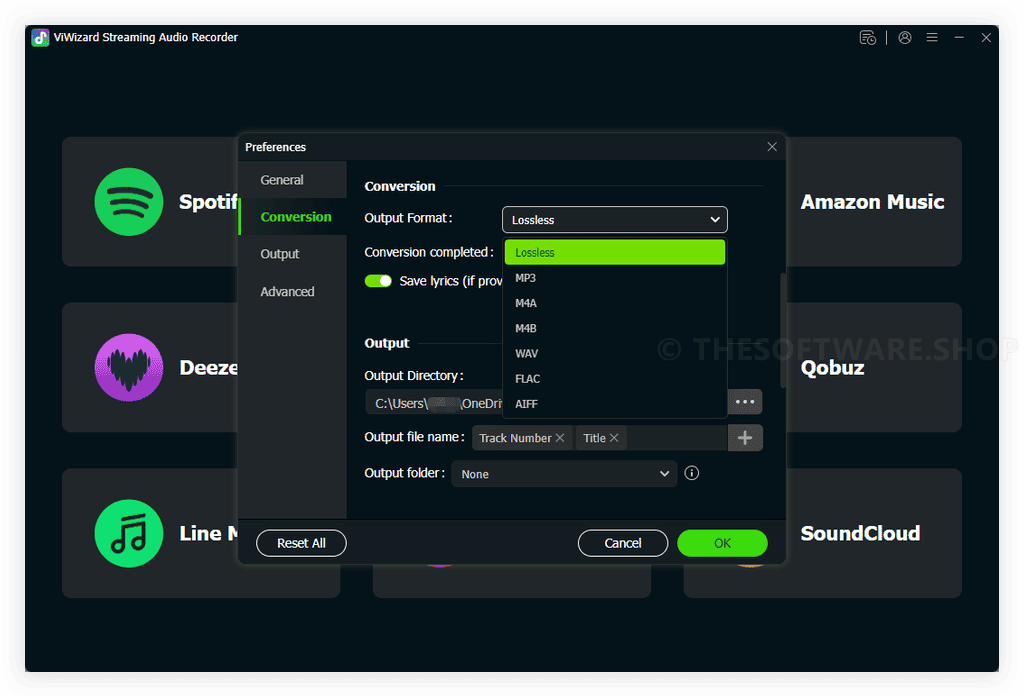This screenshot has height=697, width=1024.
Task: Switch to the Output tab
Action: coord(293,254)
